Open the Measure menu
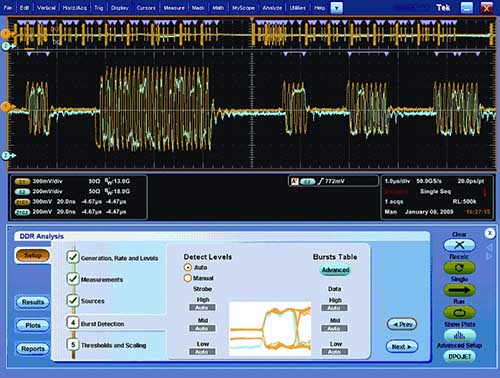 point(174,8)
